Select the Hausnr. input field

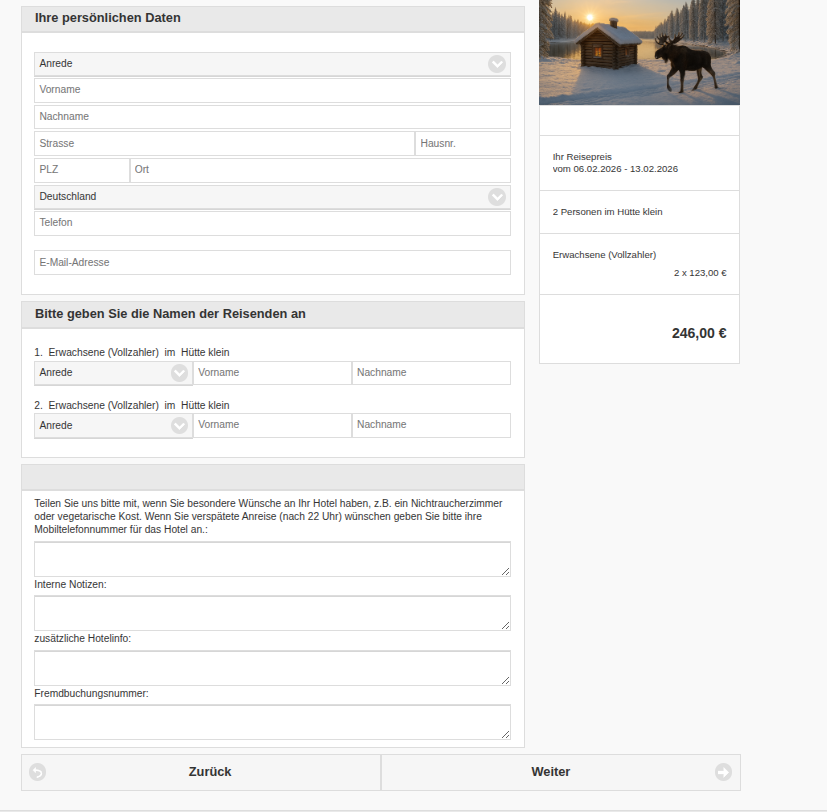pyautogui.click(x=462, y=144)
